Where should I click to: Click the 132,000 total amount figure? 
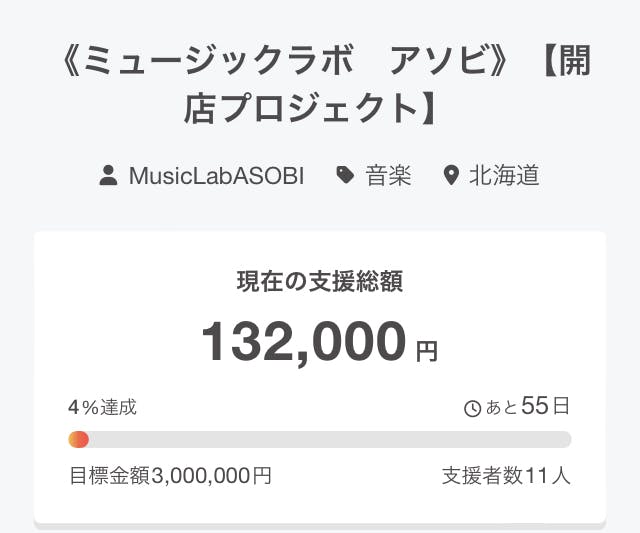[x=304, y=342]
